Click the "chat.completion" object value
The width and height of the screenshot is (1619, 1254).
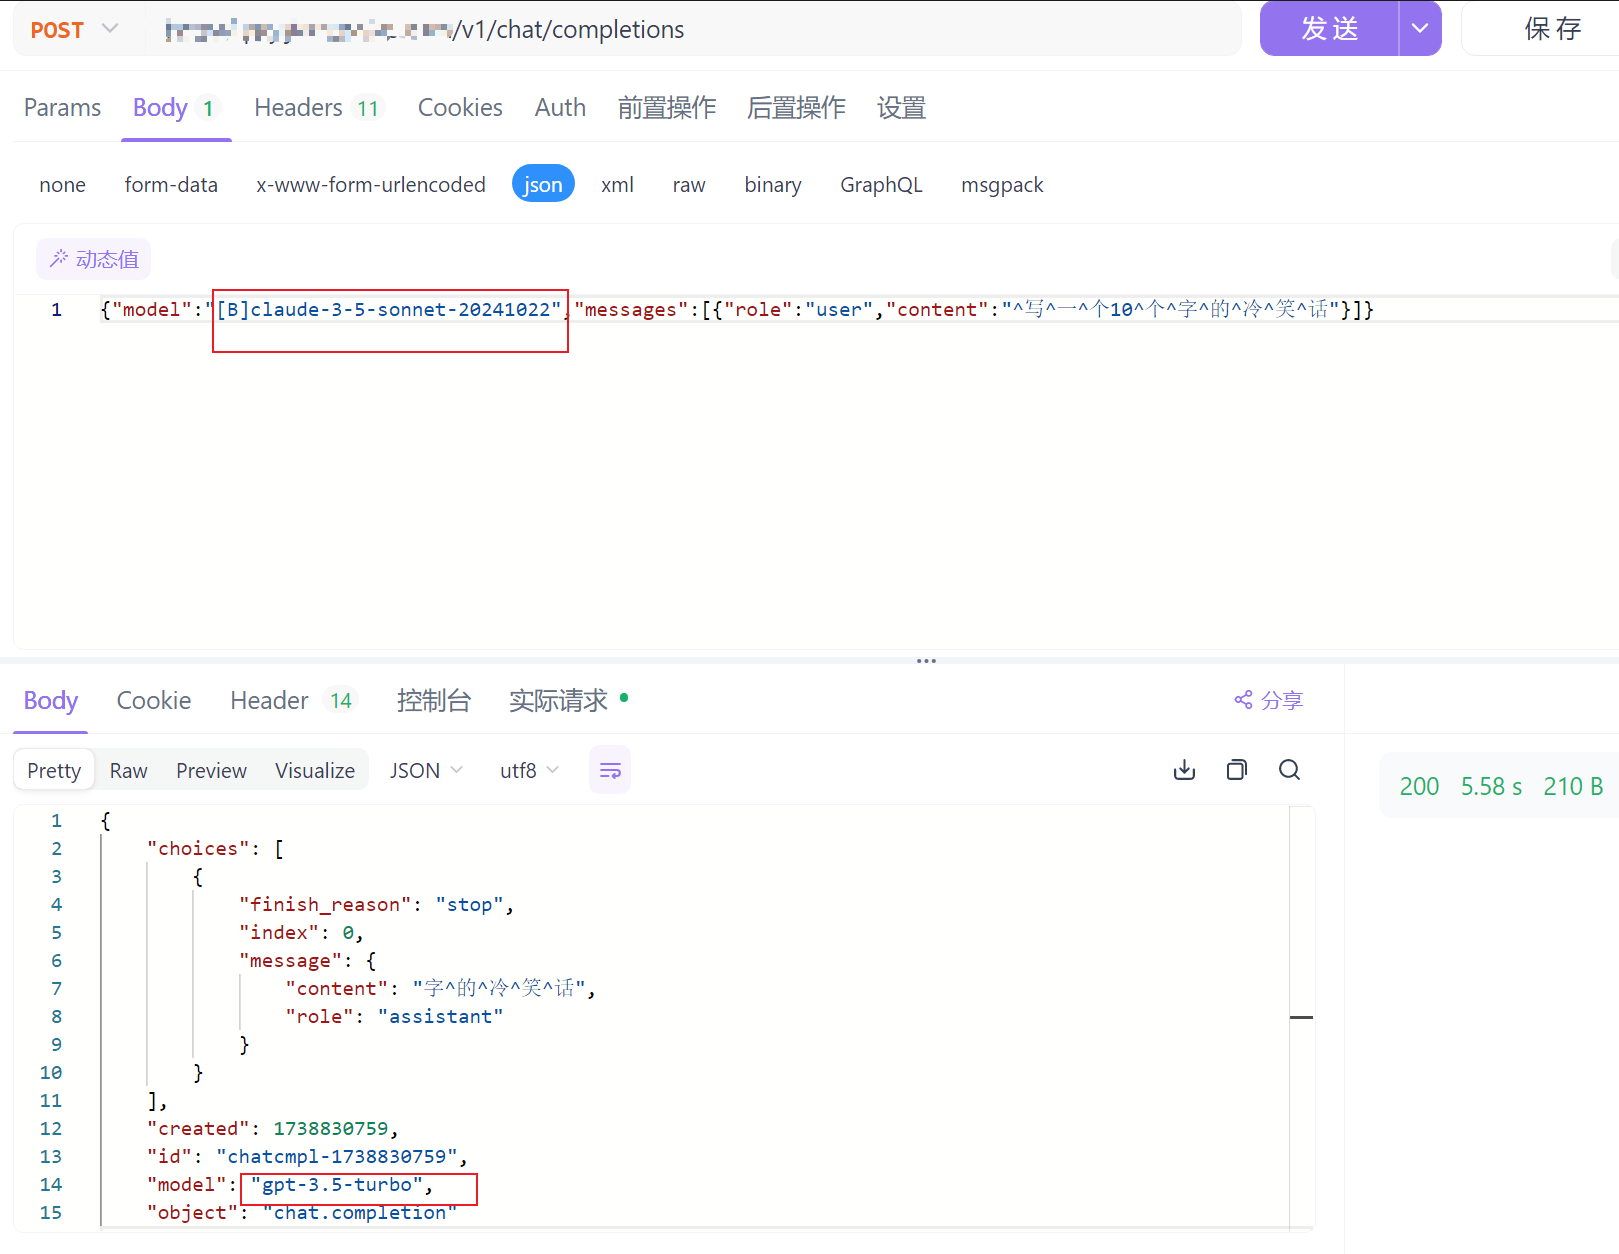tap(360, 1213)
